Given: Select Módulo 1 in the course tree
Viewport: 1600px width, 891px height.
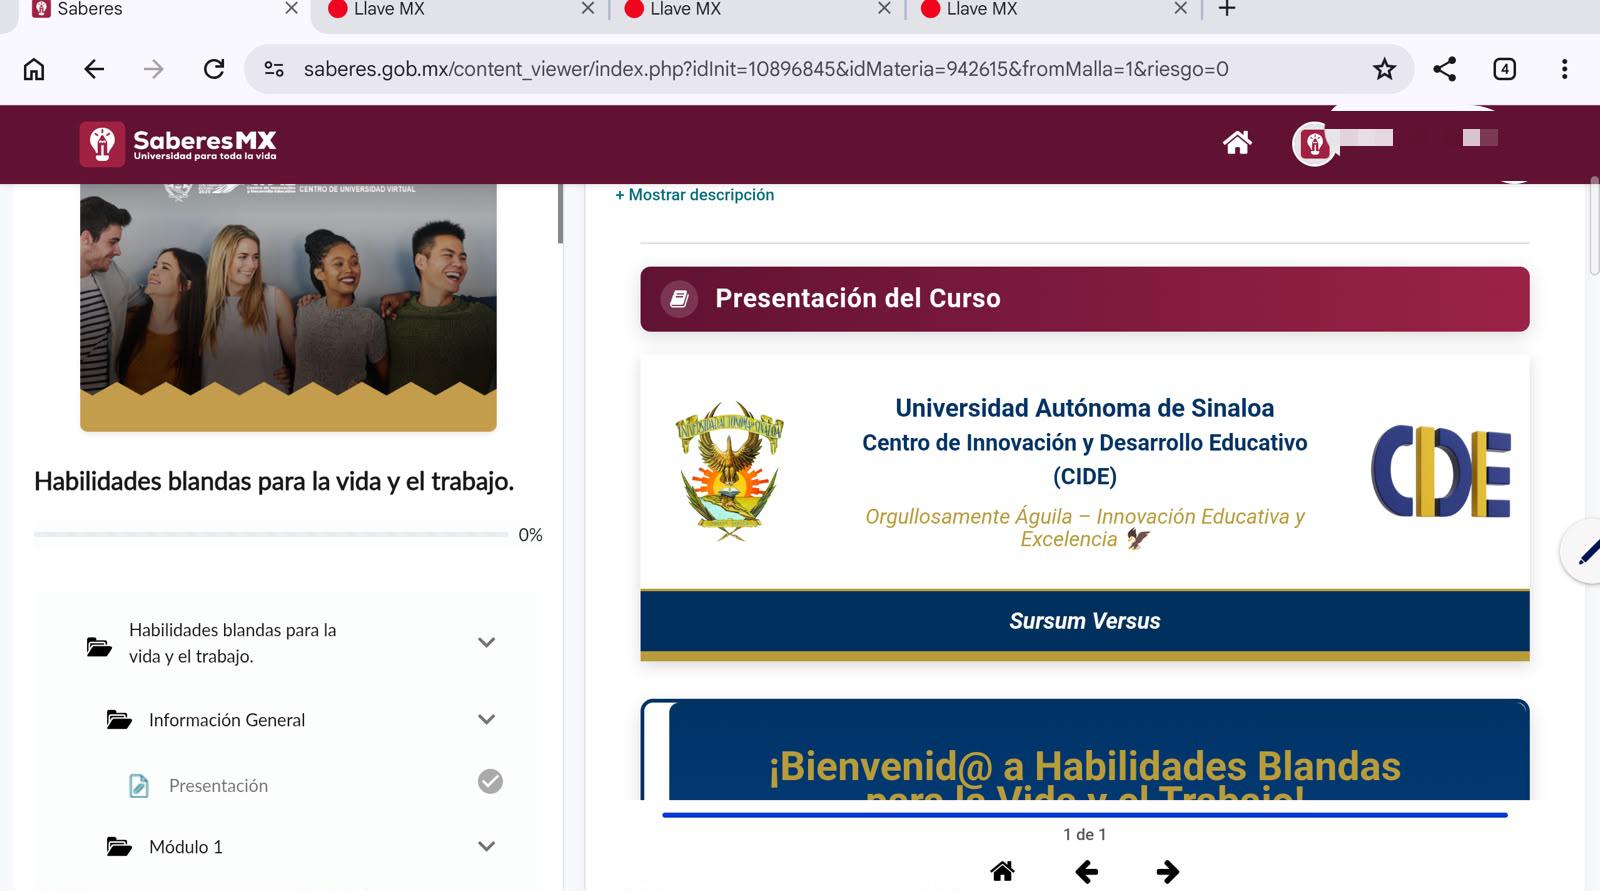Looking at the screenshot, I should pos(186,847).
